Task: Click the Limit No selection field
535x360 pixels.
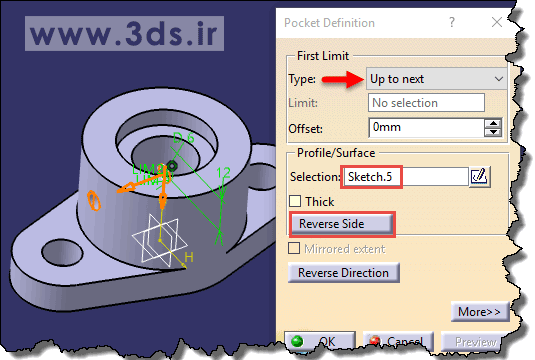Action: tap(426, 103)
